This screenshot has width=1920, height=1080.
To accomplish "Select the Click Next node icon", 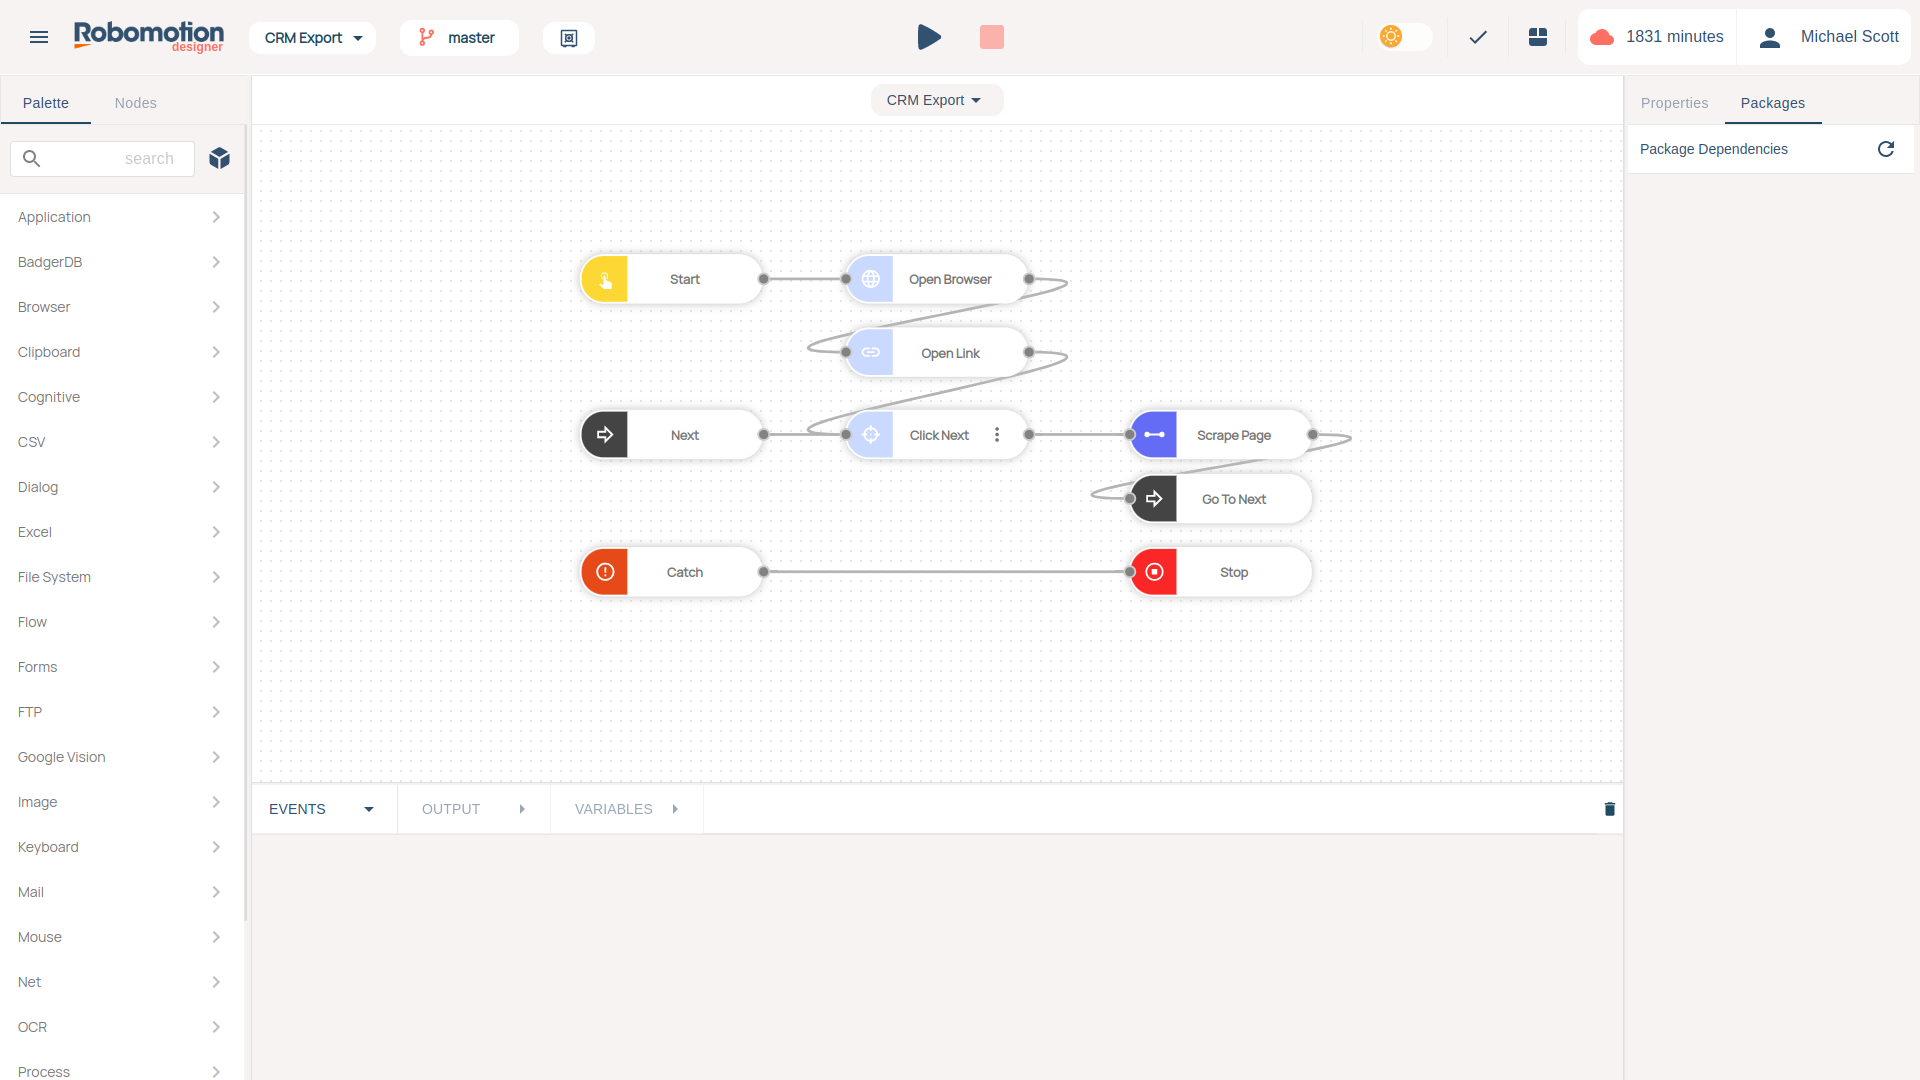I will point(871,435).
